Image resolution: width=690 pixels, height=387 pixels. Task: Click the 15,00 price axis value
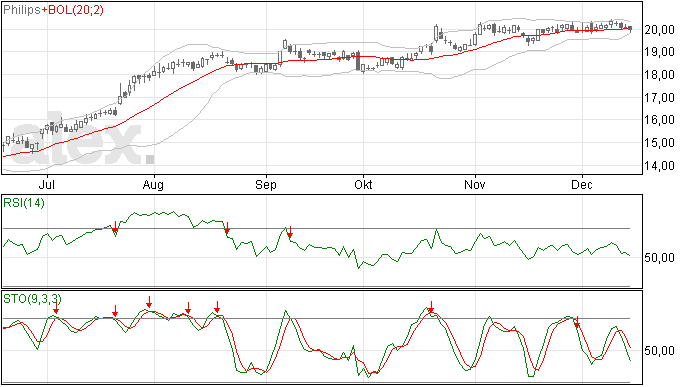(x=659, y=143)
